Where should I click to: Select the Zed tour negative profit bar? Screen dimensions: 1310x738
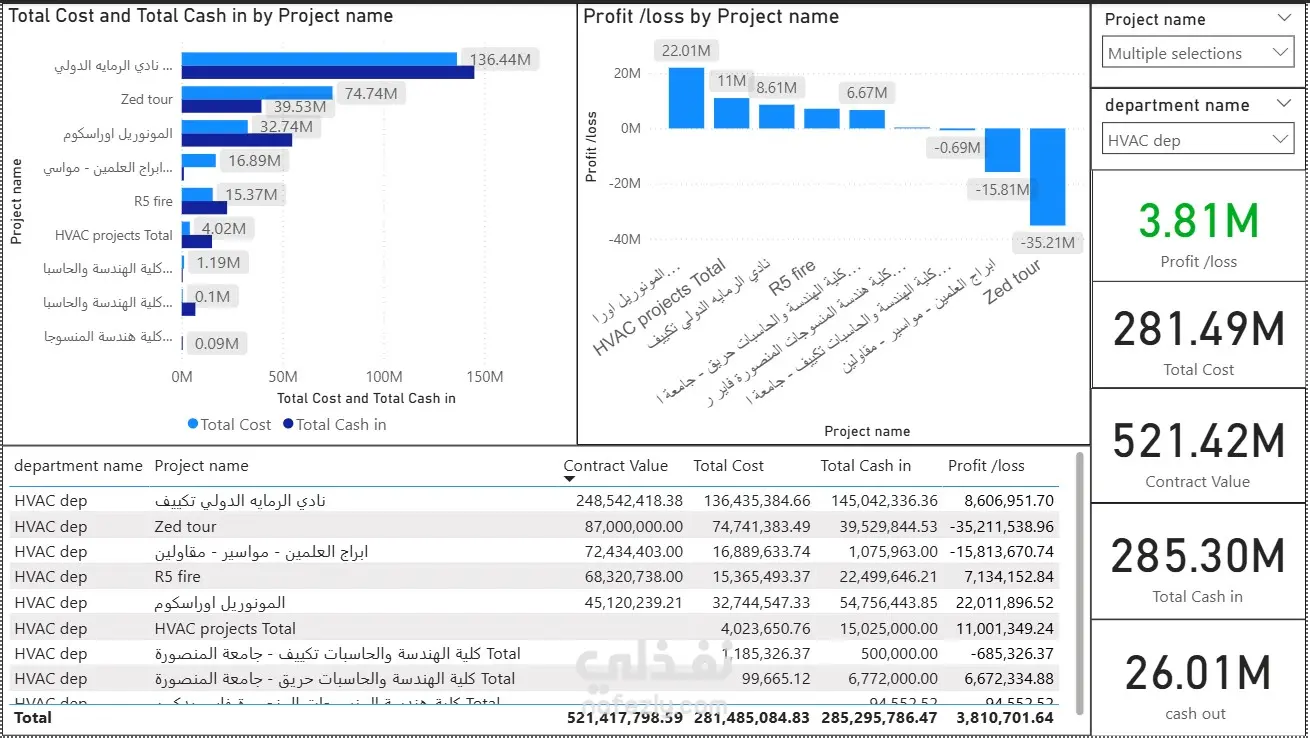click(1048, 177)
